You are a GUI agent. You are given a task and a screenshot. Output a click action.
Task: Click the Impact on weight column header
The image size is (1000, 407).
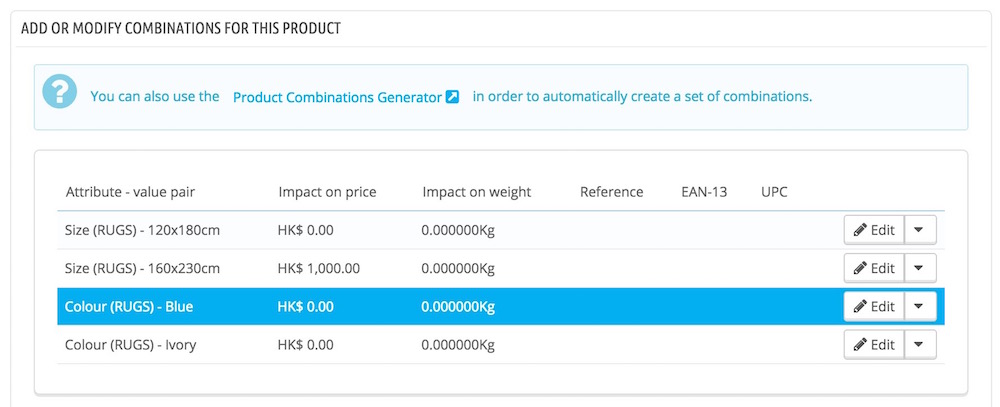point(476,192)
